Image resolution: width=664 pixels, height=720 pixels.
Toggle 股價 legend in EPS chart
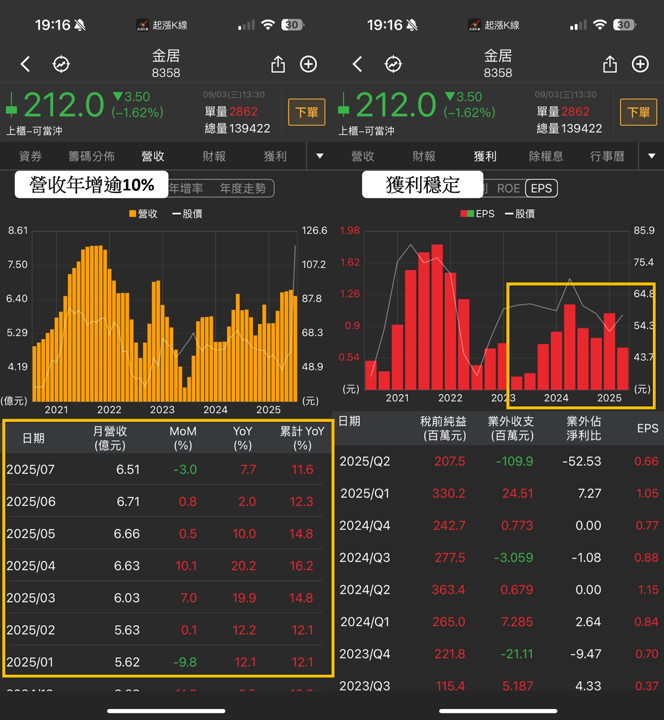tap(519, 214)
